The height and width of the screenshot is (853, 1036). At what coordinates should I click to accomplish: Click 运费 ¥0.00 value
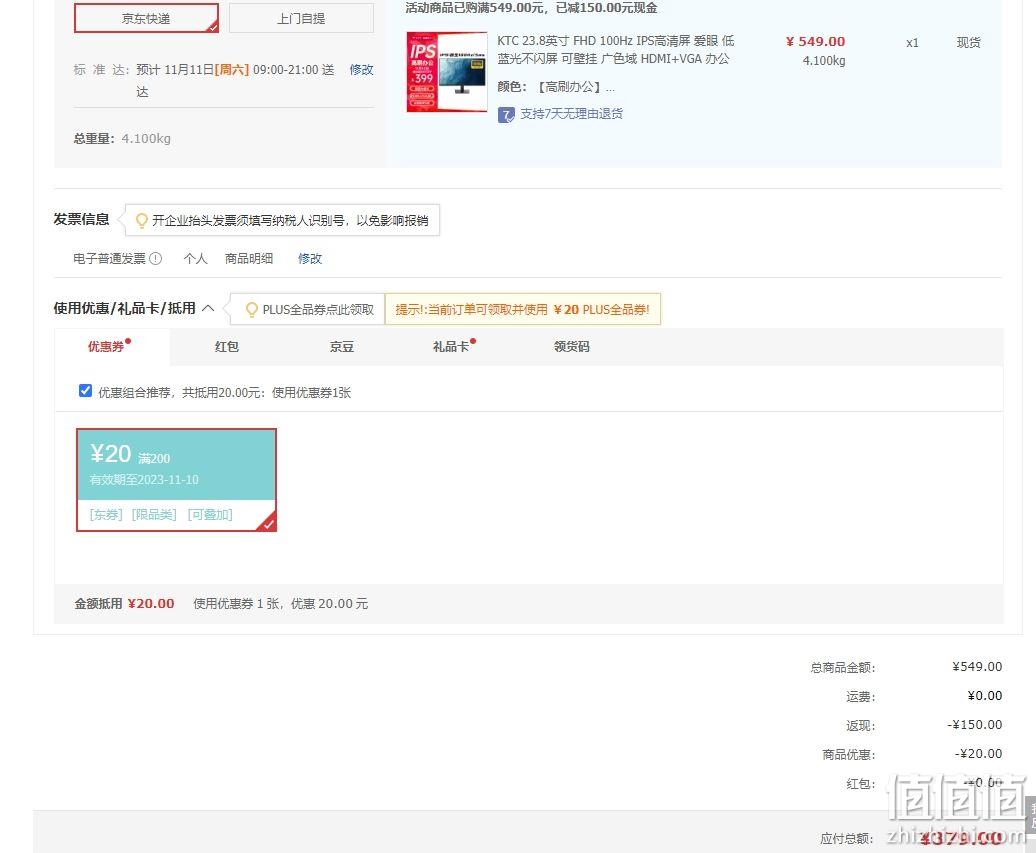pos(984,696)
